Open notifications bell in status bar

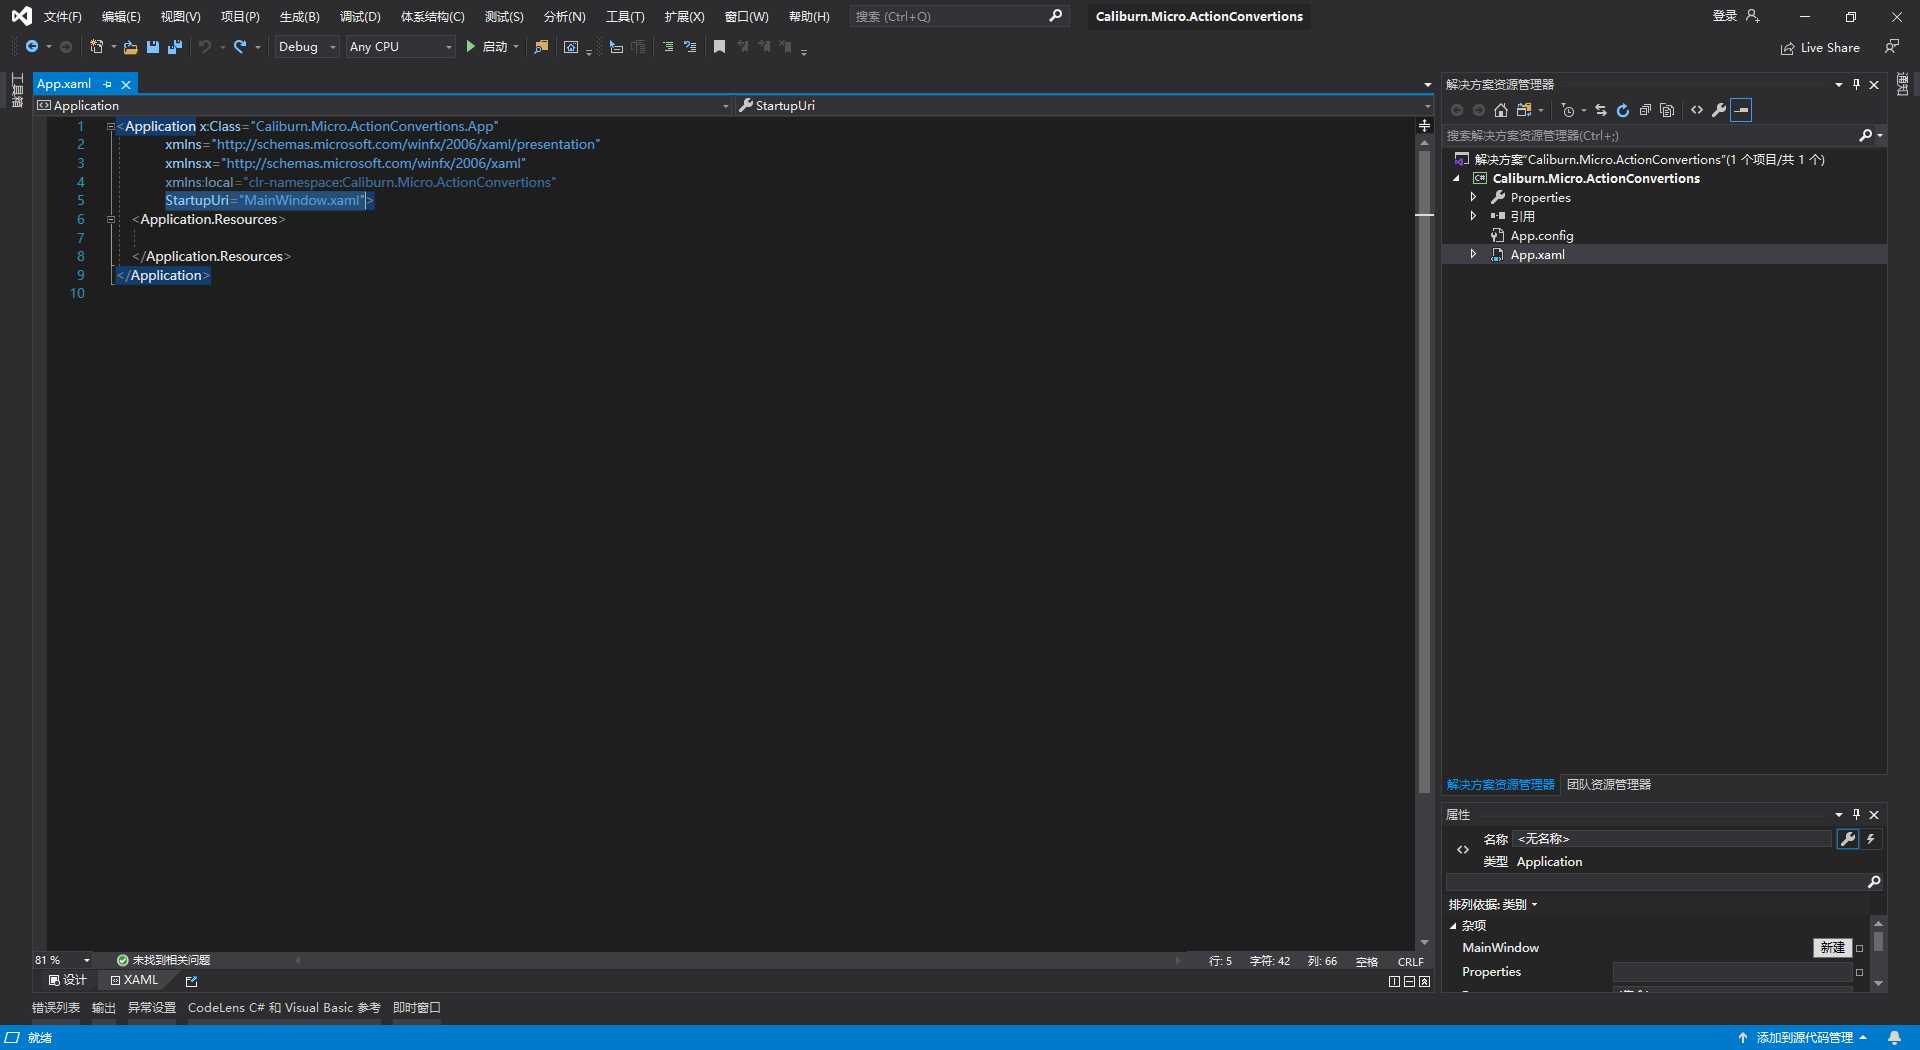pos(1894,1038)
